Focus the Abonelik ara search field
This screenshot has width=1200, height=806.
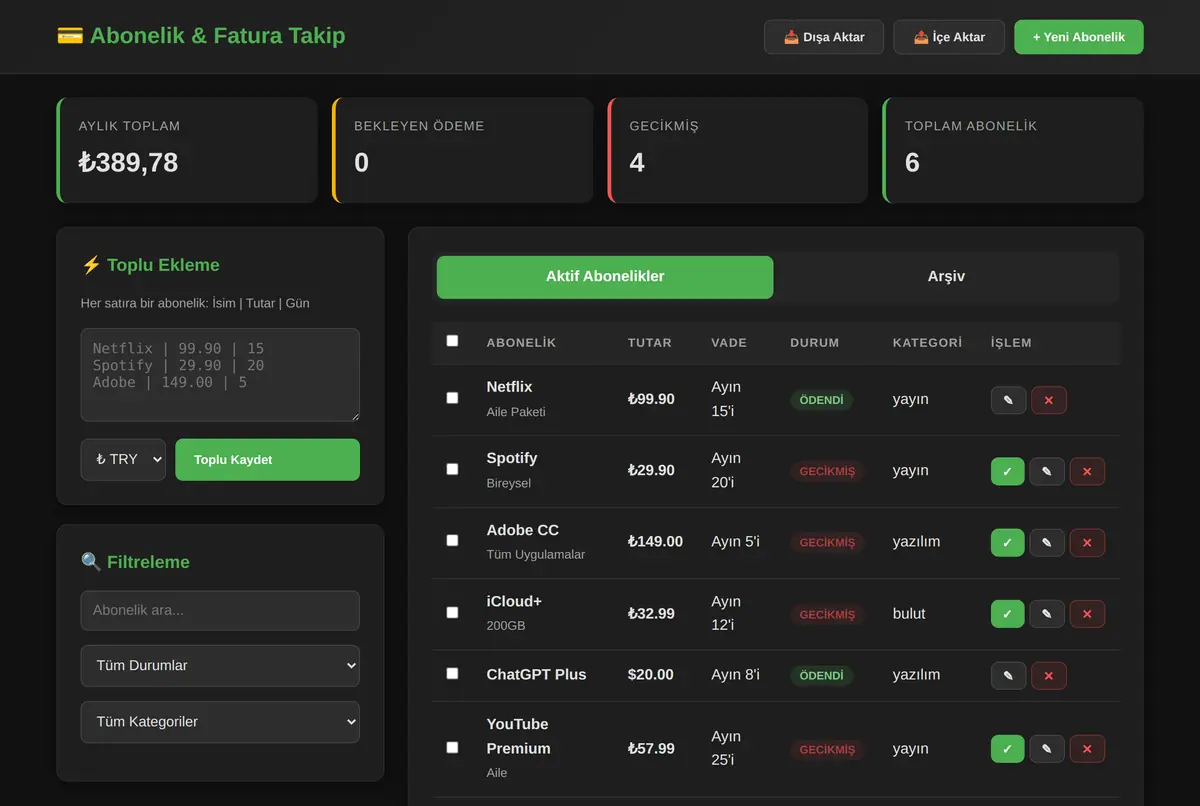[220, 611]
